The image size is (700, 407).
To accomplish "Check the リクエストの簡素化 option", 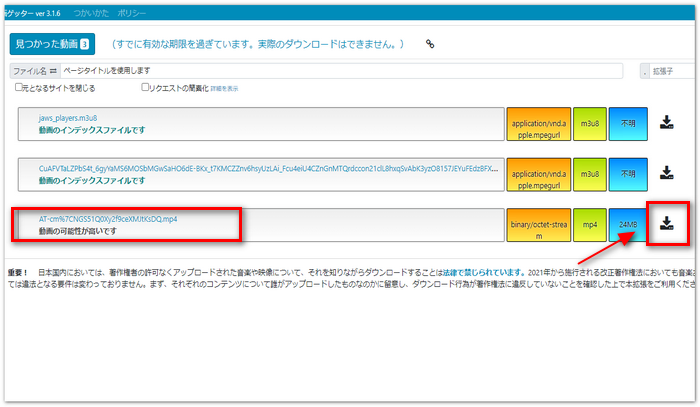I will click(x=146, y=88).
